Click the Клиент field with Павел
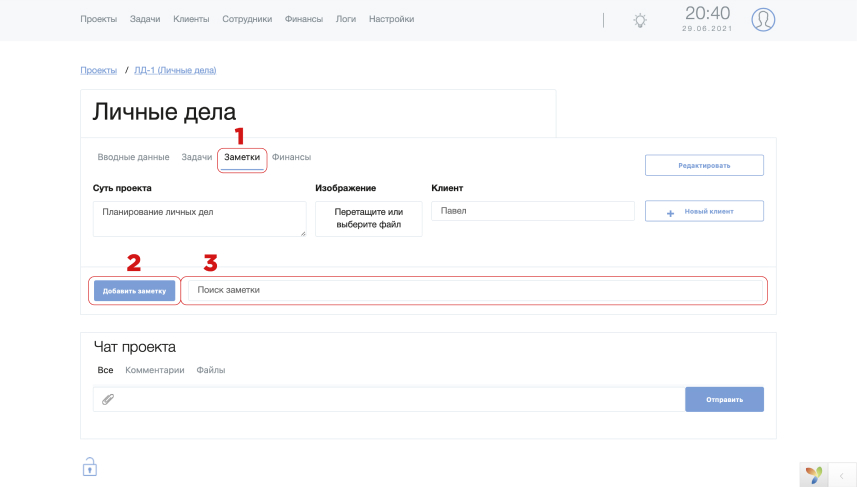The image size is (857, 487). pyautogui.click(x=533, y=211)
